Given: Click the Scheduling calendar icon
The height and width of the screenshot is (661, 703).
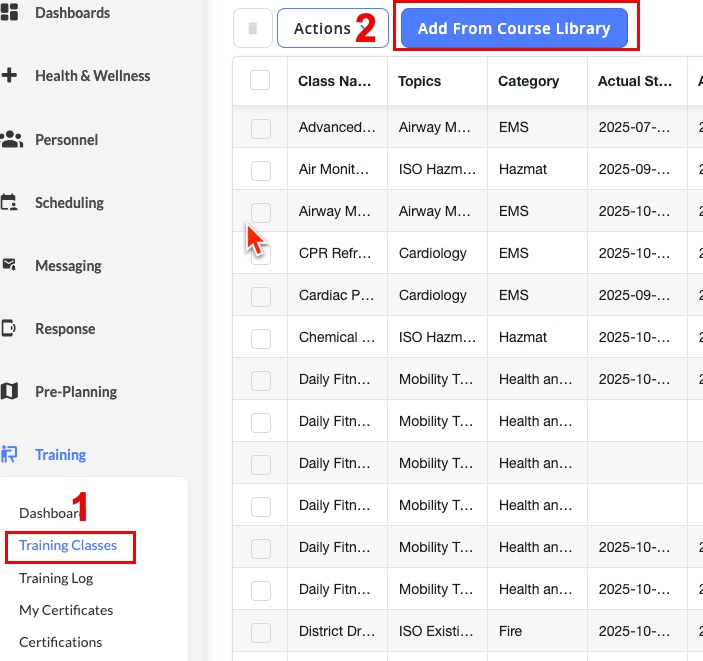Looking at the screenshot, I should 10,203.
